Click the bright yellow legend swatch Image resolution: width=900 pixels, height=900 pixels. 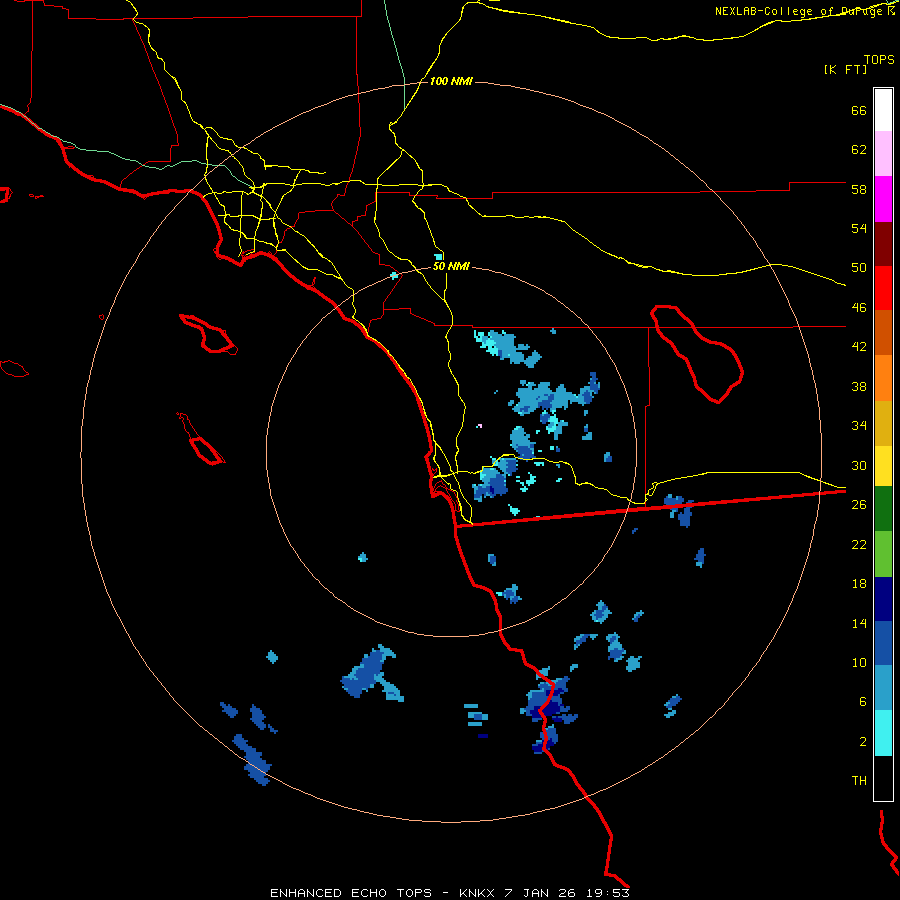click(883, 465)
